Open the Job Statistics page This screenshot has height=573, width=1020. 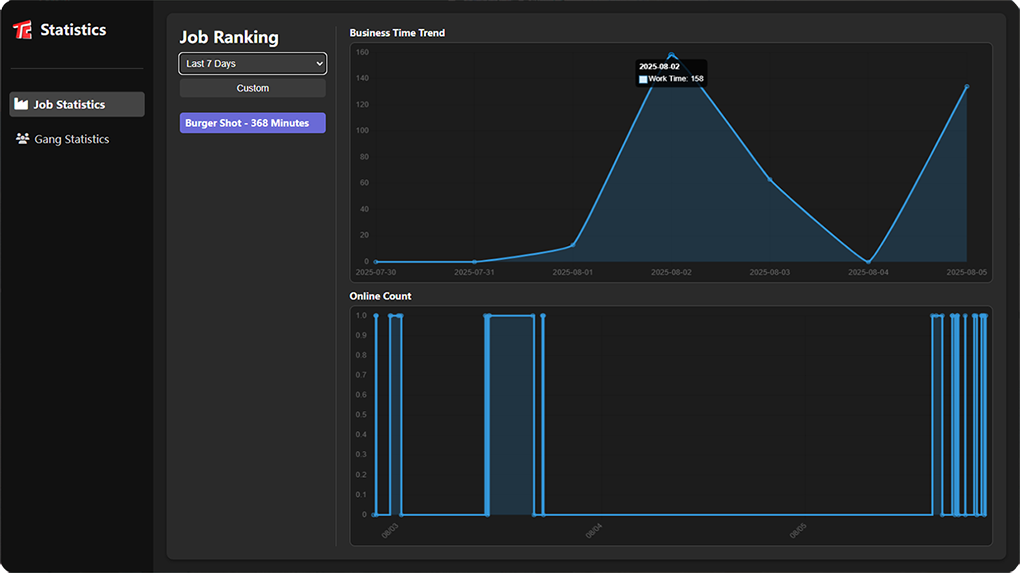(77, 104)
